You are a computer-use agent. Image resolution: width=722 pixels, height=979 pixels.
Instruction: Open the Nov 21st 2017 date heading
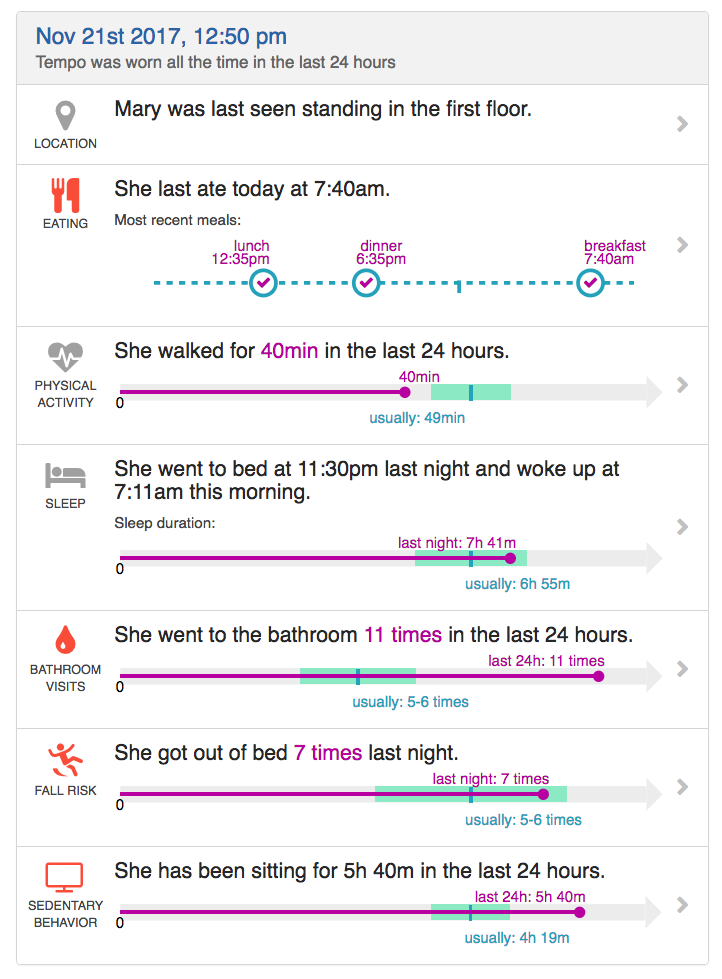(161, 37)
